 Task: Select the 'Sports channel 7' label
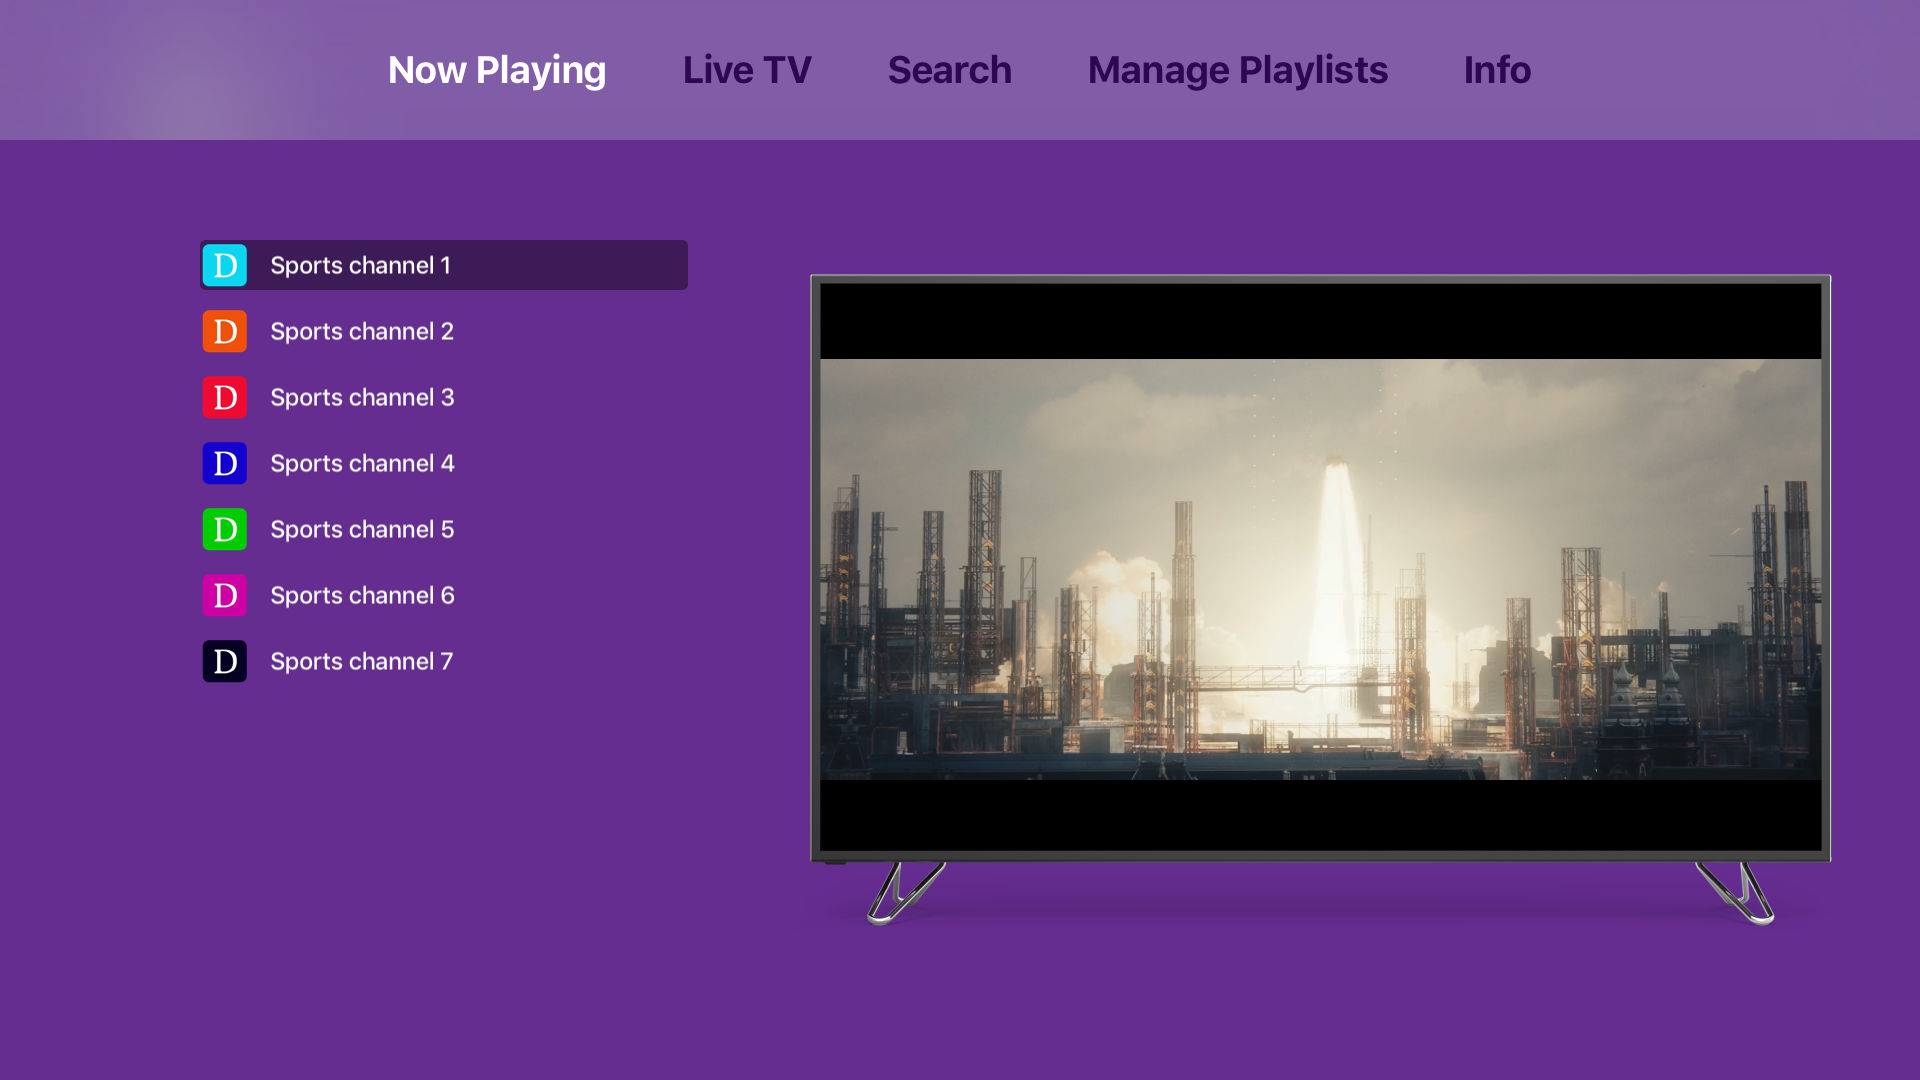pos(362,661)
